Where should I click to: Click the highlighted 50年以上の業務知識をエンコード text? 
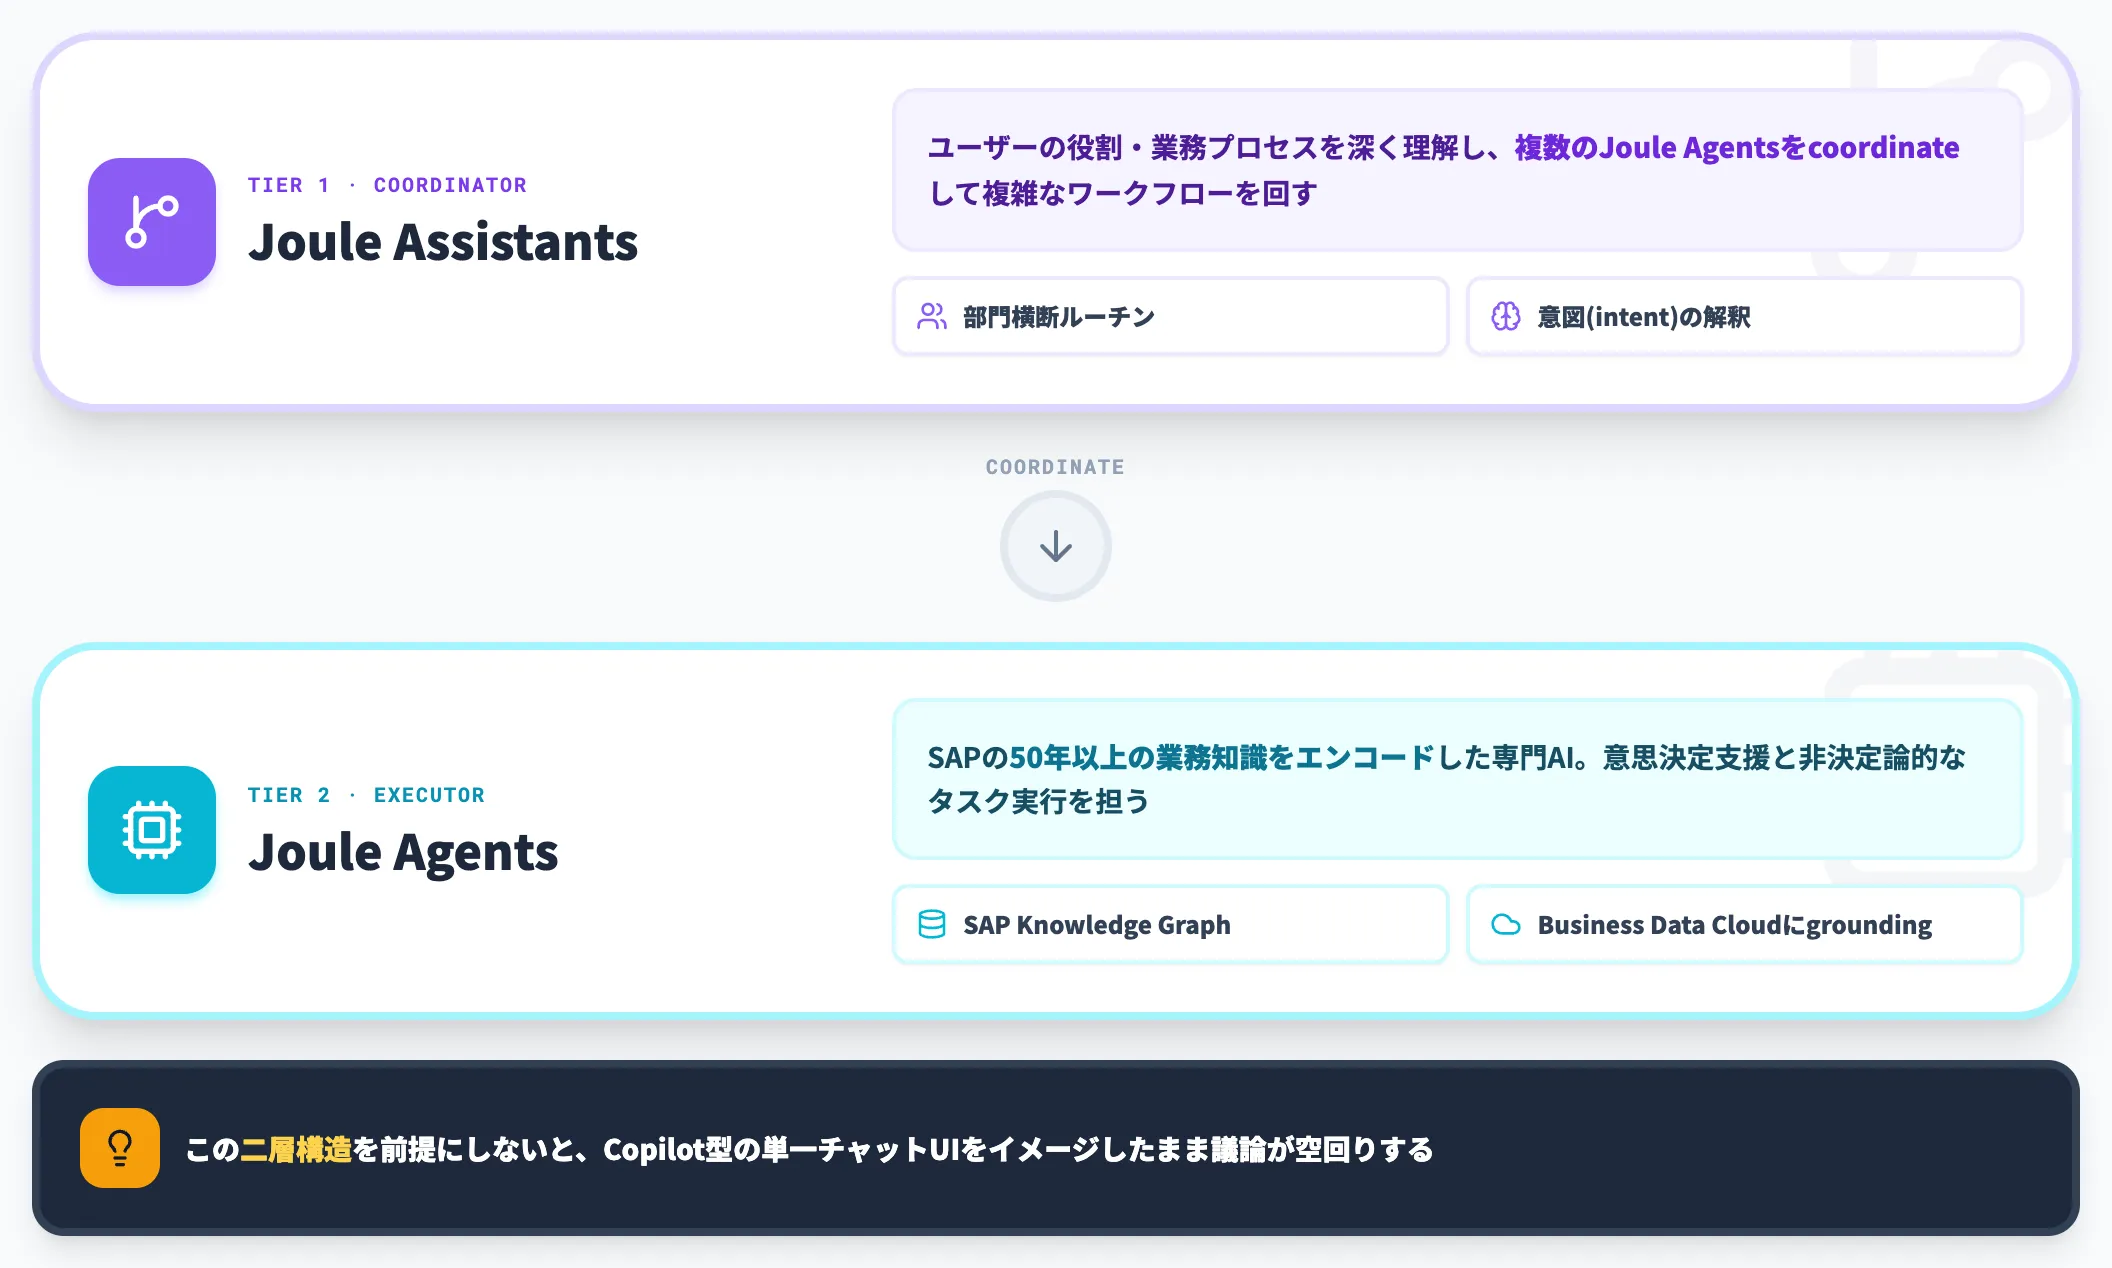pos(1222,757)
